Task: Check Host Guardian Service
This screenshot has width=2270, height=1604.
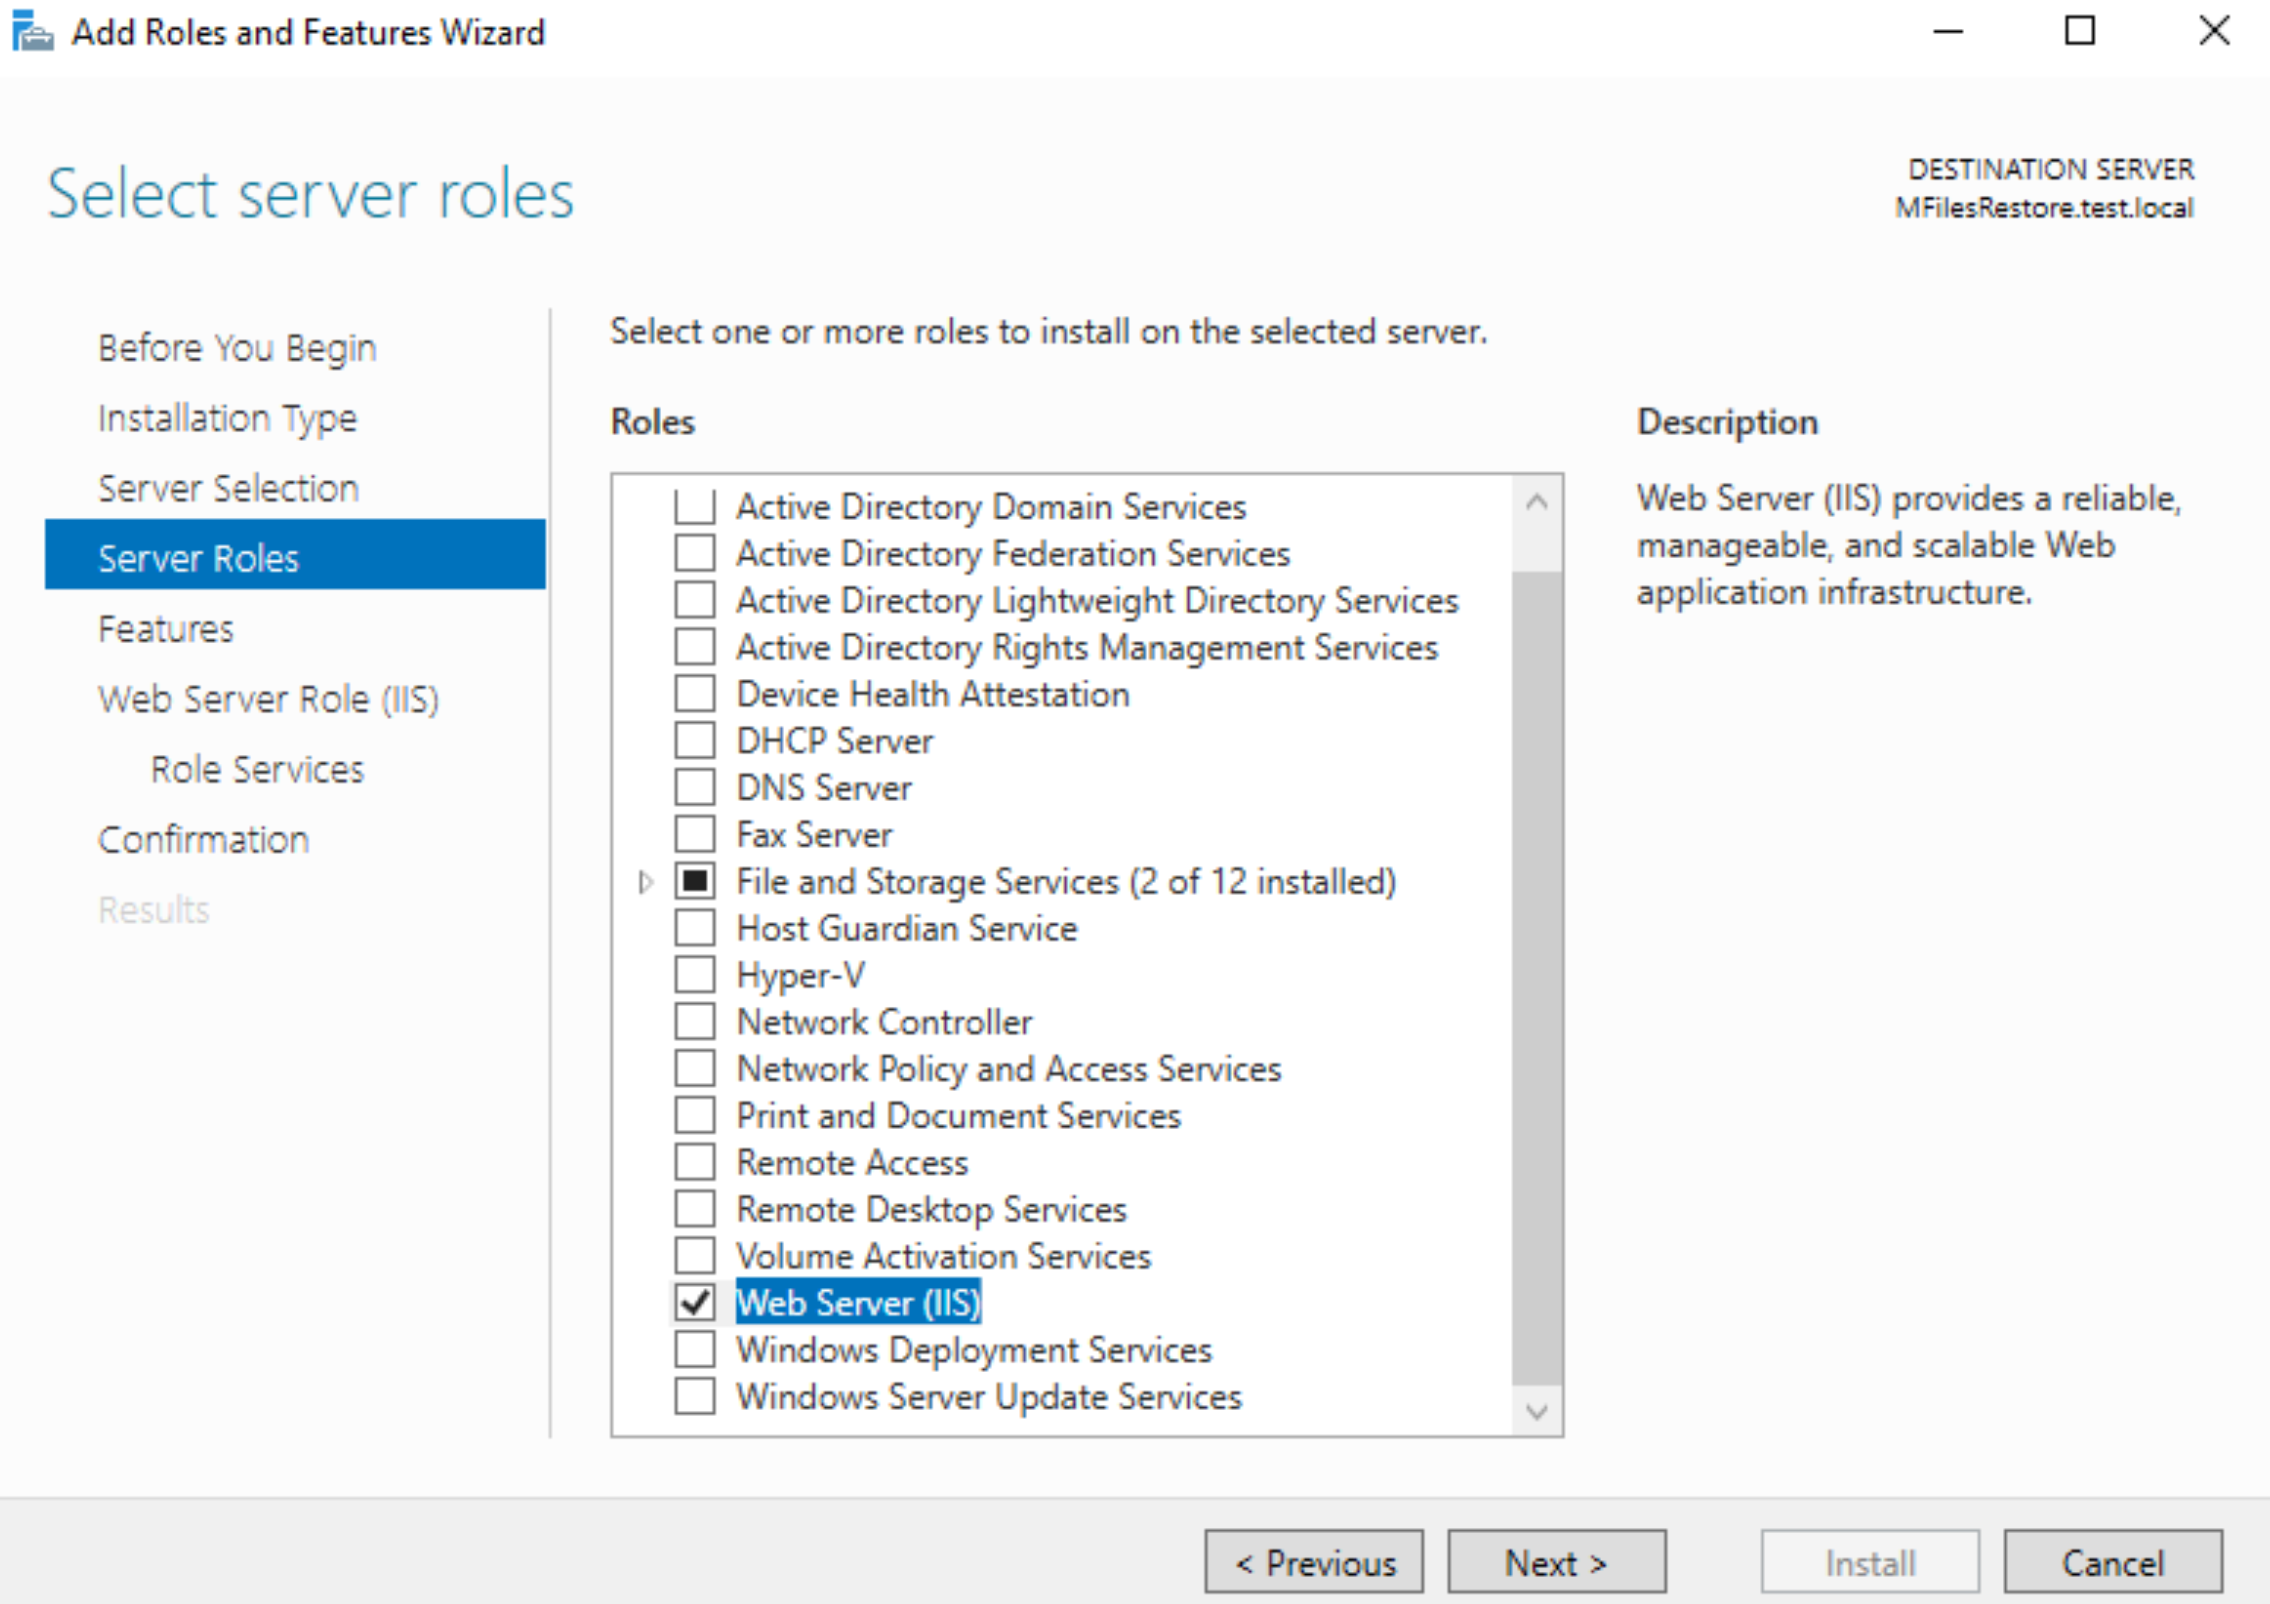Action: [694, 928]
